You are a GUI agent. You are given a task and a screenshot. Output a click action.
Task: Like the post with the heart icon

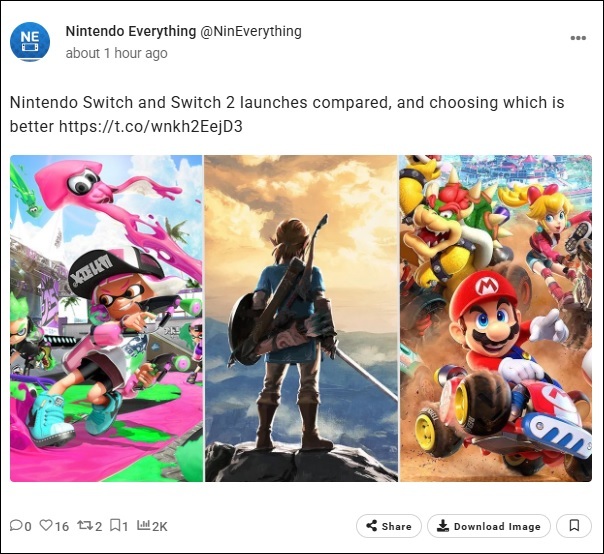pos(46,525)
